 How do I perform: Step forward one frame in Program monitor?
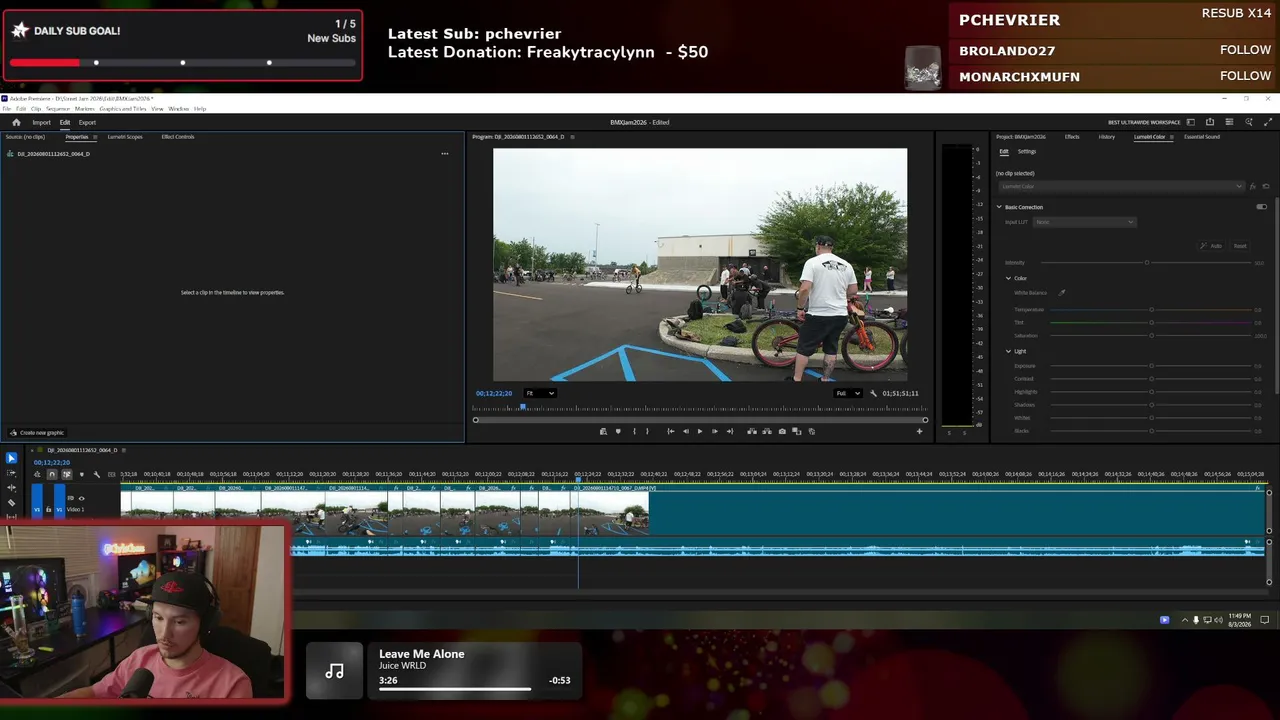714,431
